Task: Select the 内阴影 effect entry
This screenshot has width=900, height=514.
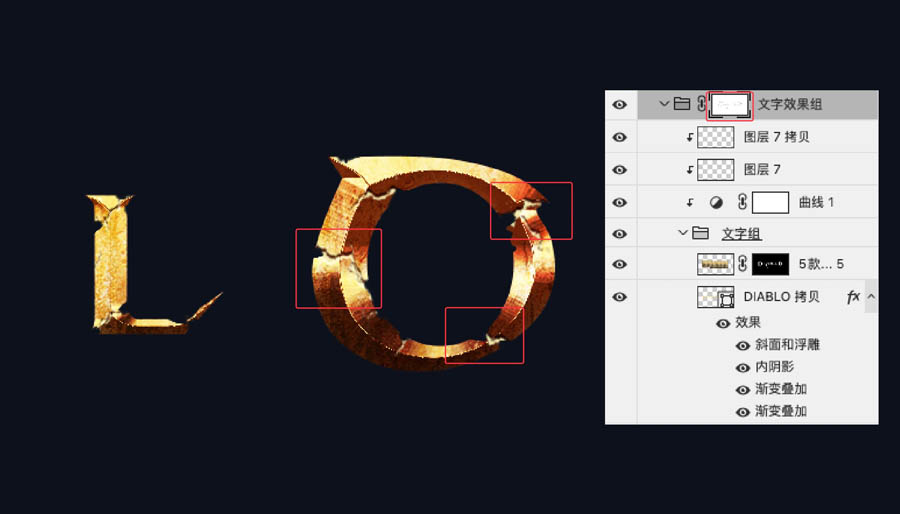Action: (x=775, y=367)
